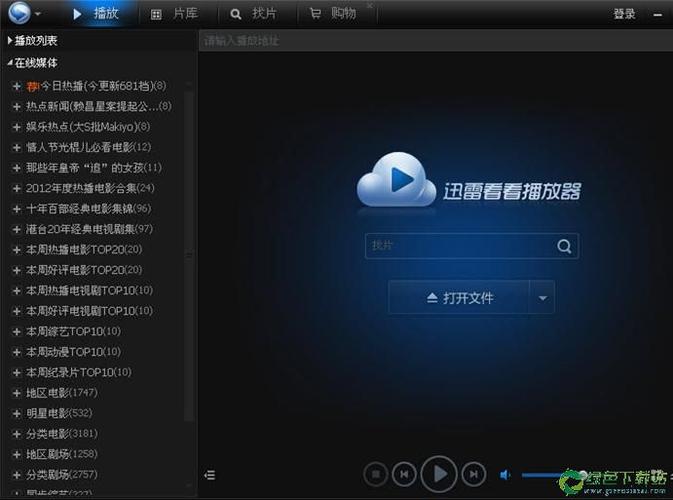Image resolution: width=673 pixels, height=500 pixels.
Task: Expand 本周热播电影TOP20 item
Action: point(17,250)
